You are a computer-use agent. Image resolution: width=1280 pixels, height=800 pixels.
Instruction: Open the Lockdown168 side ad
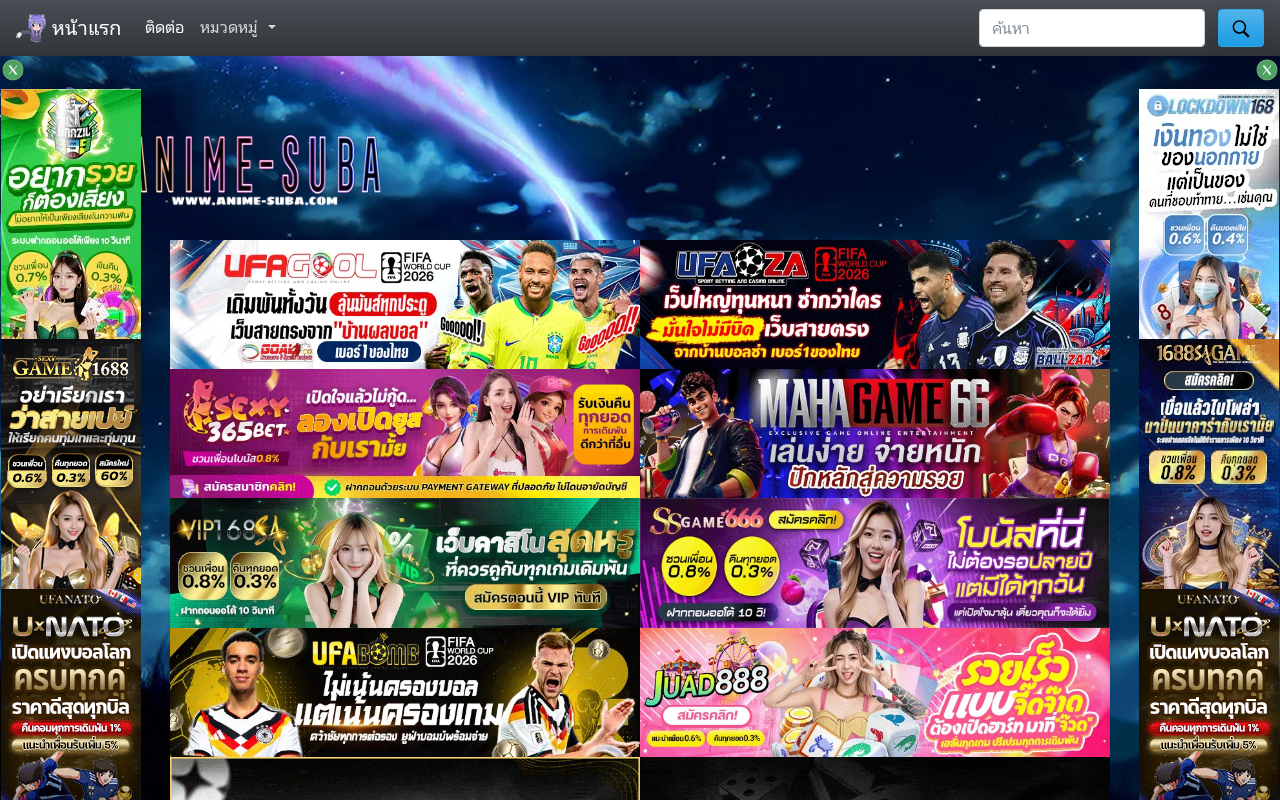[x=1209, y=214]
